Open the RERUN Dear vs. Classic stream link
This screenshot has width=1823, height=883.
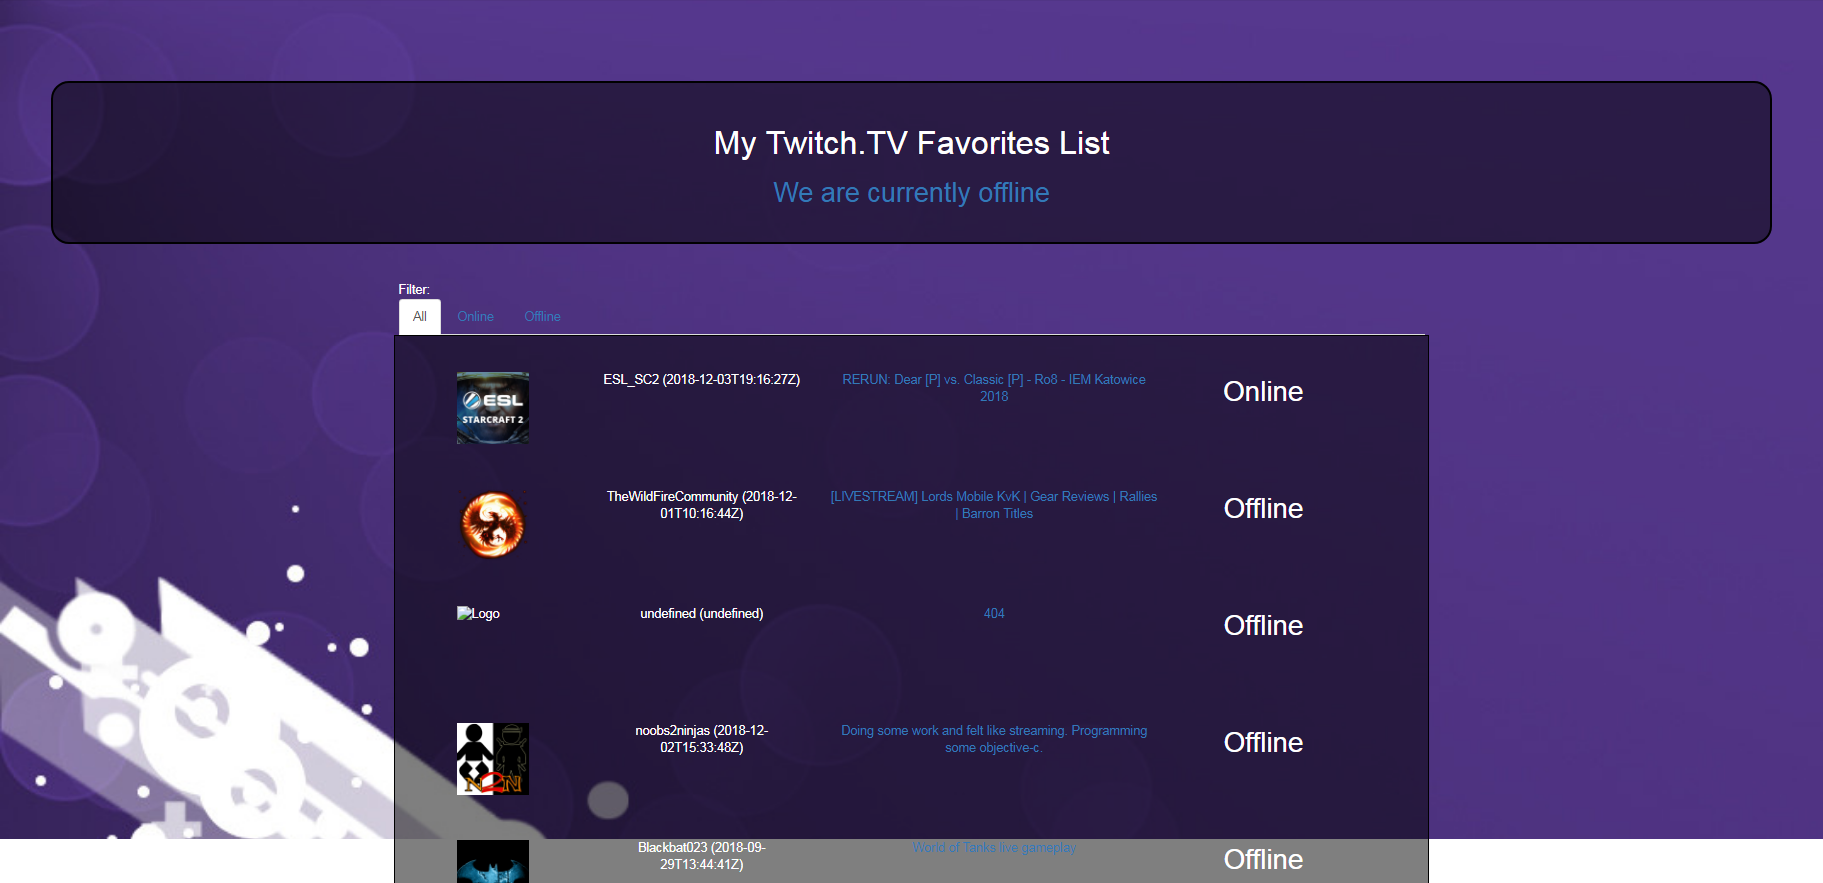point(993,388)
